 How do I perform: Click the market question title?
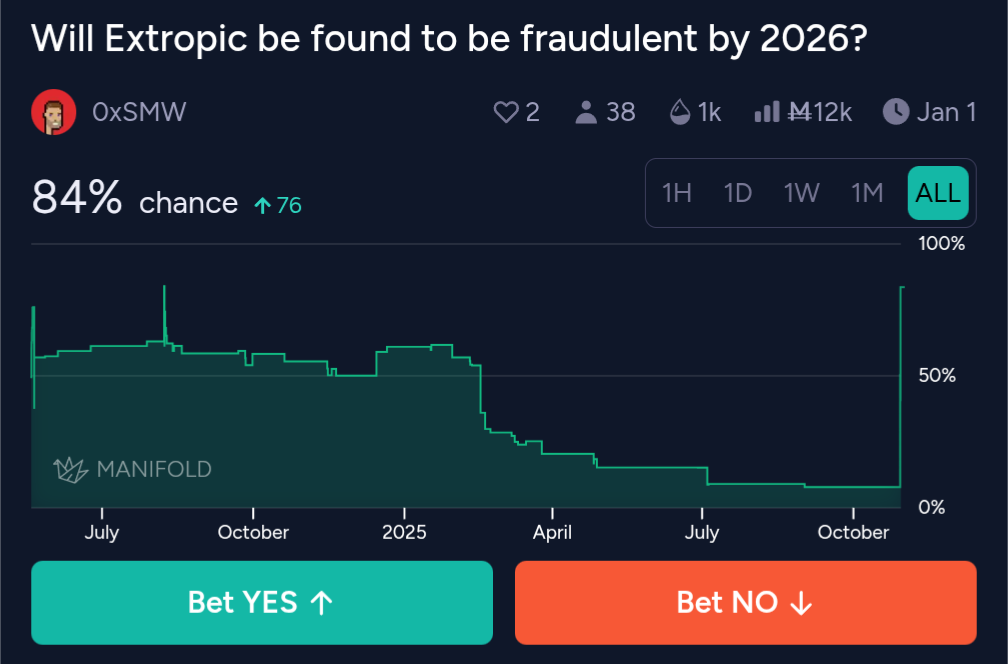(448, 39)
